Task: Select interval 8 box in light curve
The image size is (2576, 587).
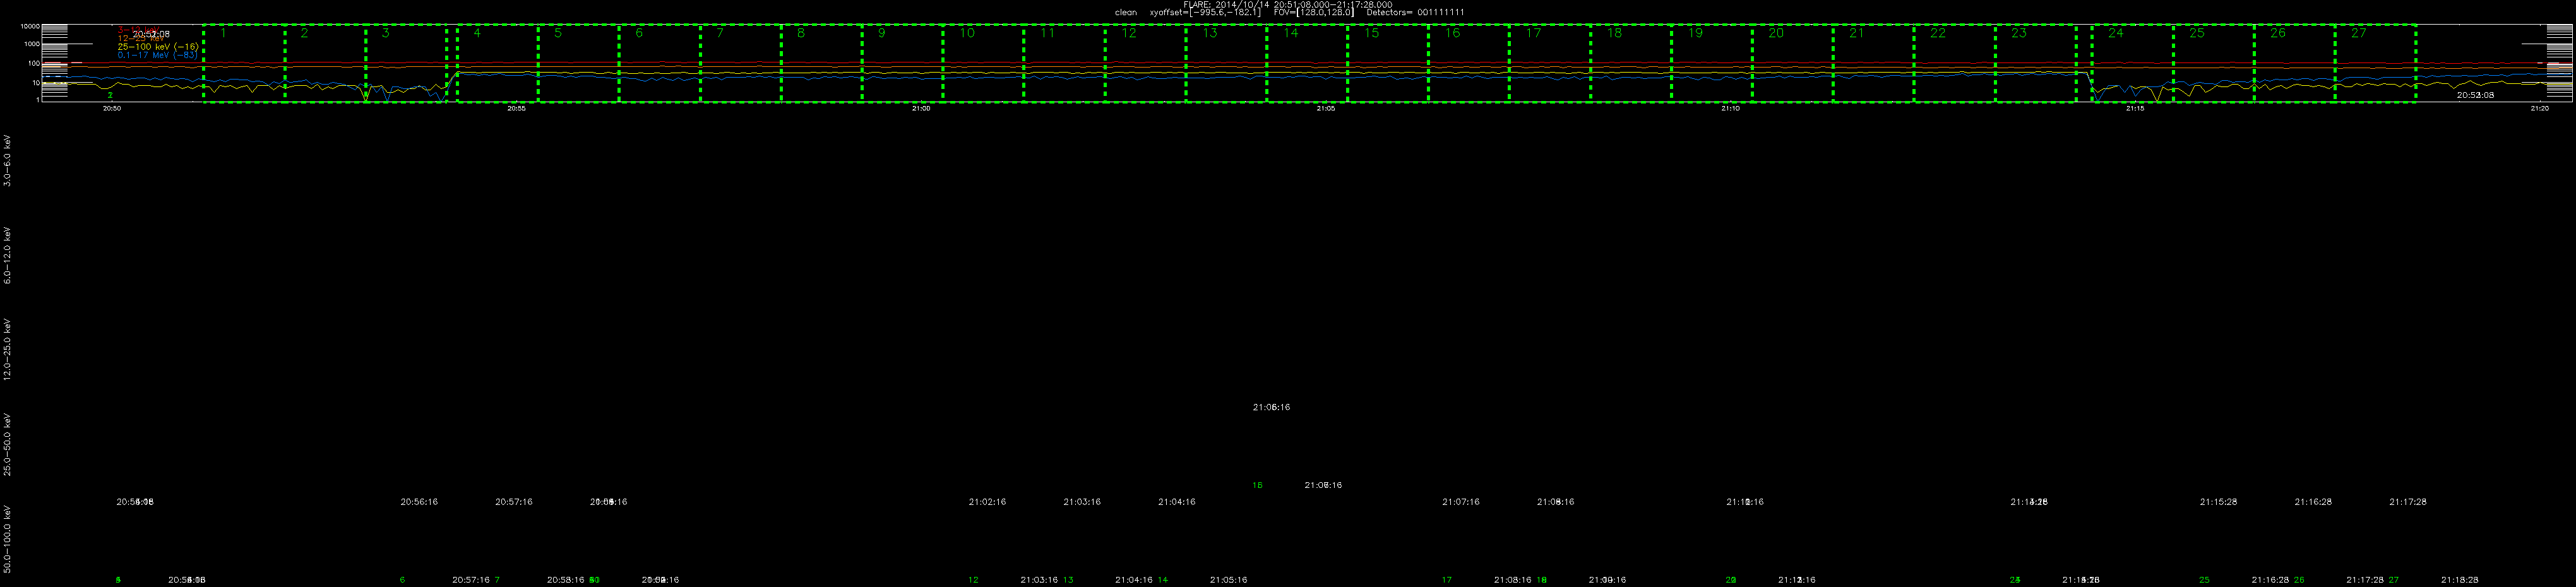Action: [x=822, y=63]
